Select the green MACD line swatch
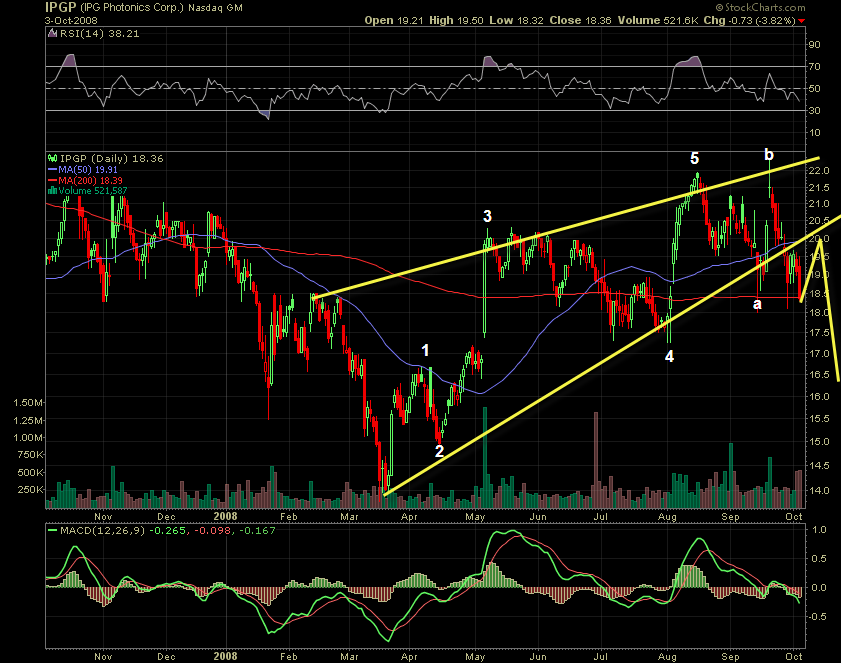The image size is (841, 663). [53, 531]
